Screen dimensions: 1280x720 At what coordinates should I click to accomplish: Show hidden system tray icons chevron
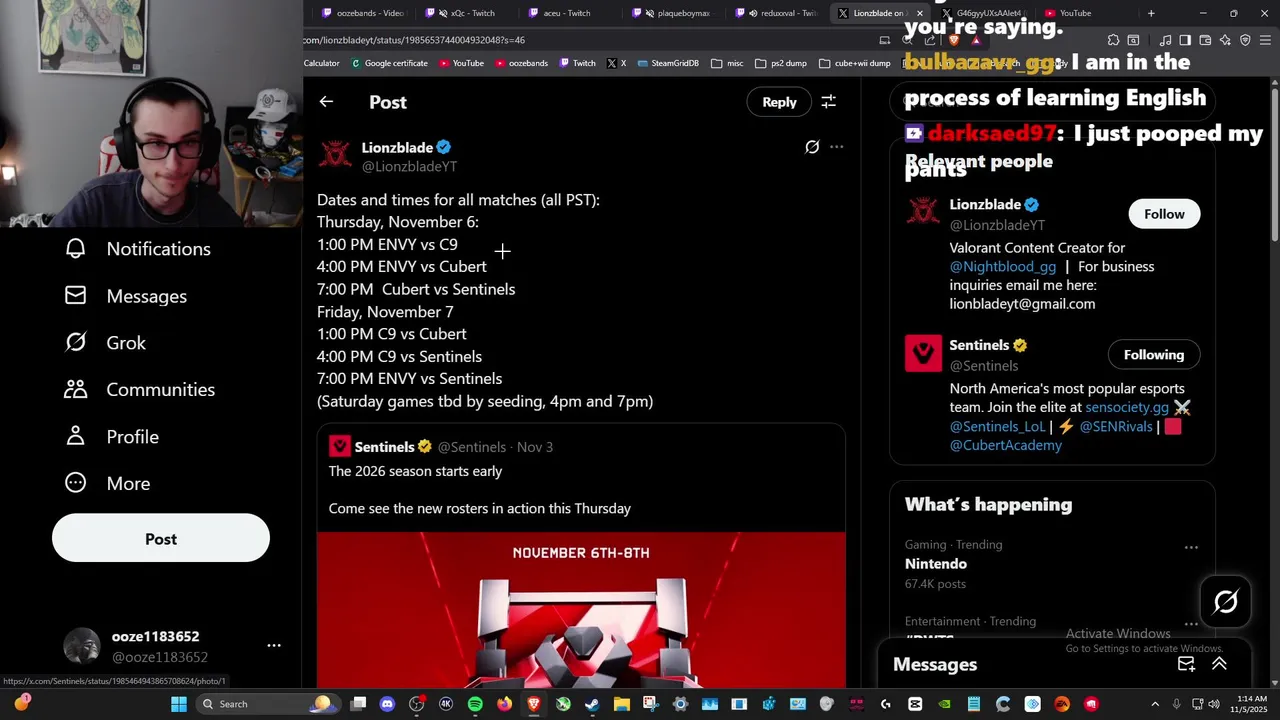pyautogui.click(x=1155, y=704)
